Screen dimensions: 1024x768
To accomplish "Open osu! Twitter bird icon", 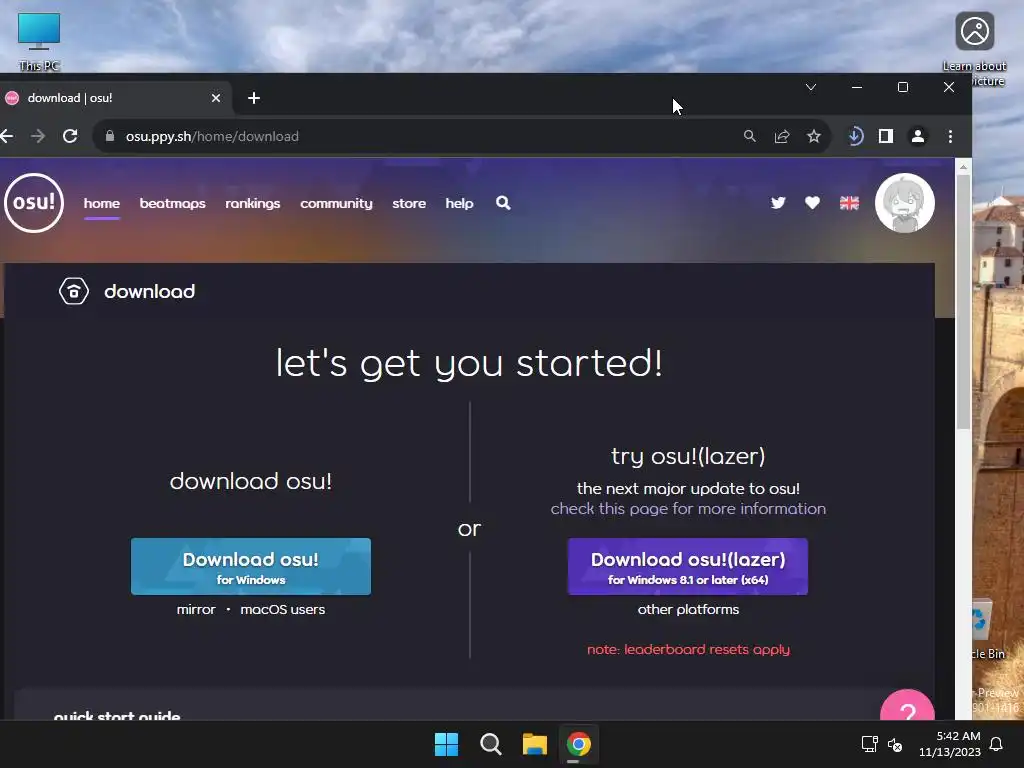I will (x=778, y=203).
